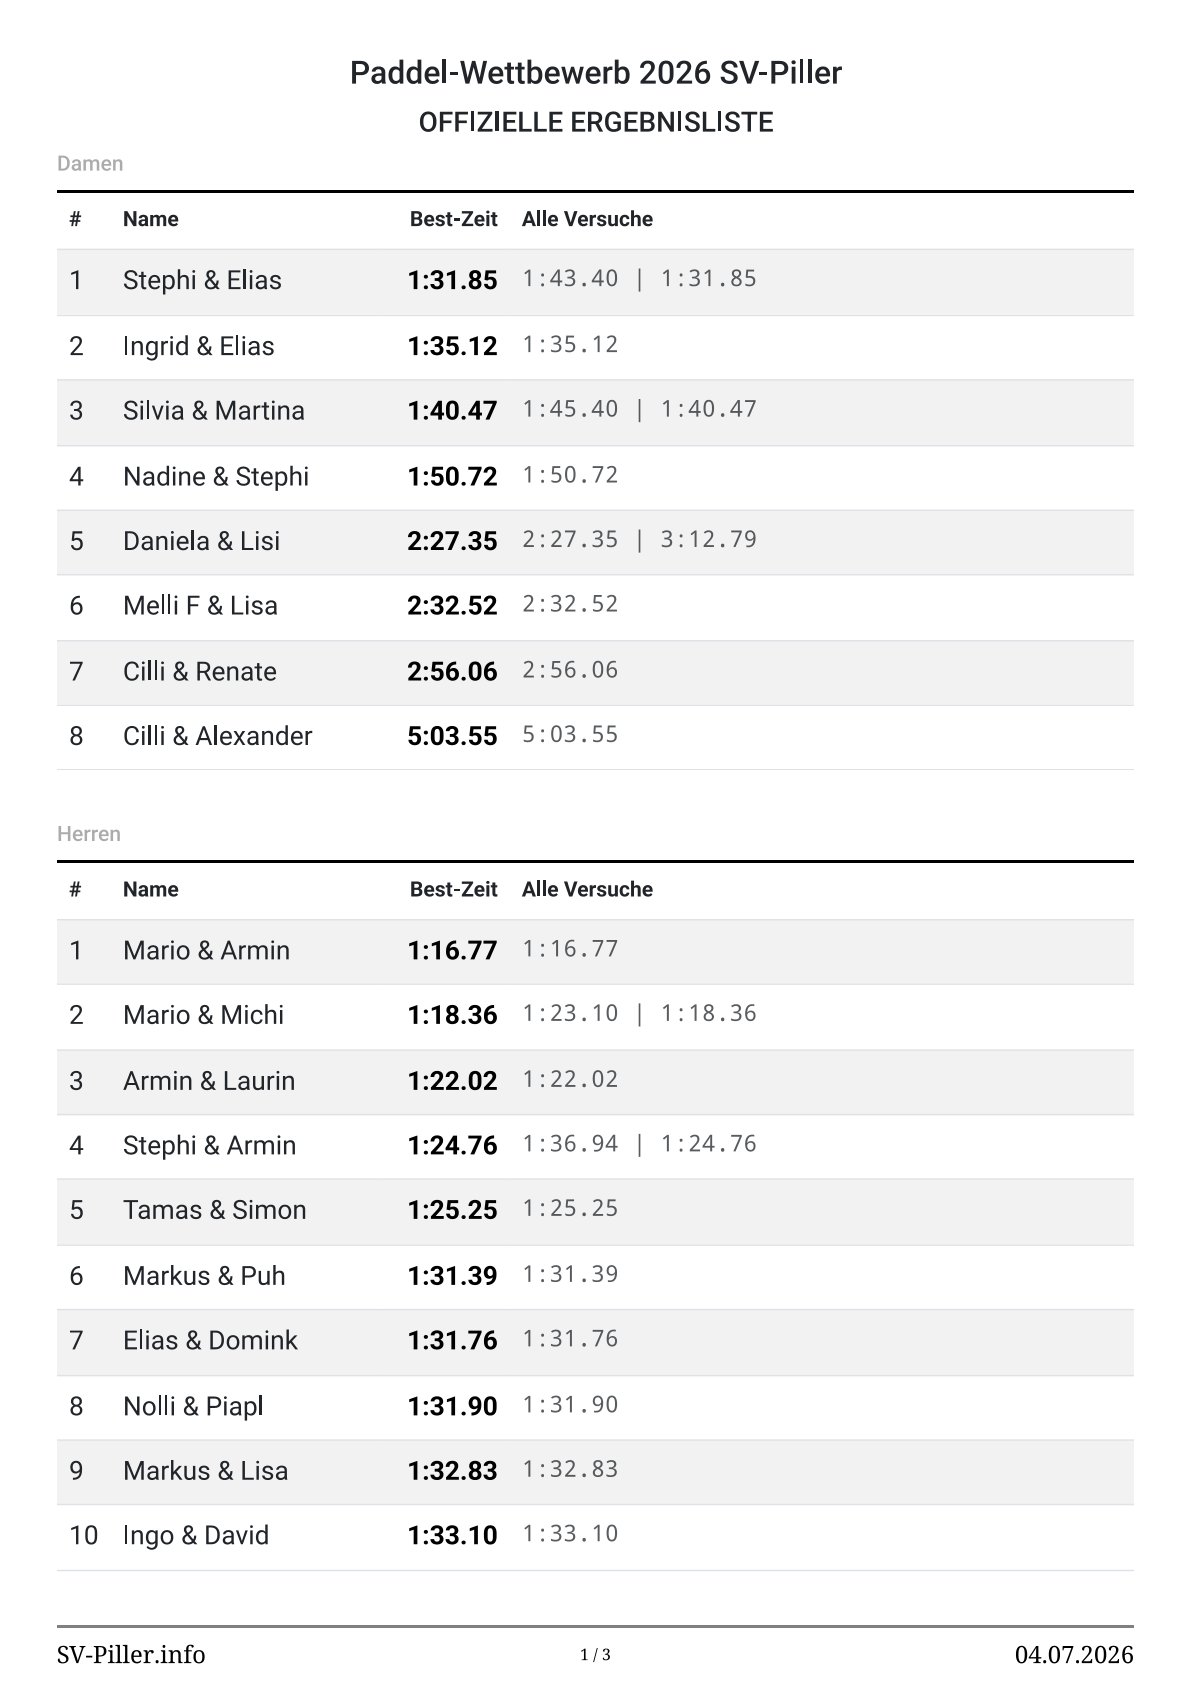Click the Alle Versuche header in Damen table
Viewport: 1190px width, 1682px height.
tap(587, 219)
